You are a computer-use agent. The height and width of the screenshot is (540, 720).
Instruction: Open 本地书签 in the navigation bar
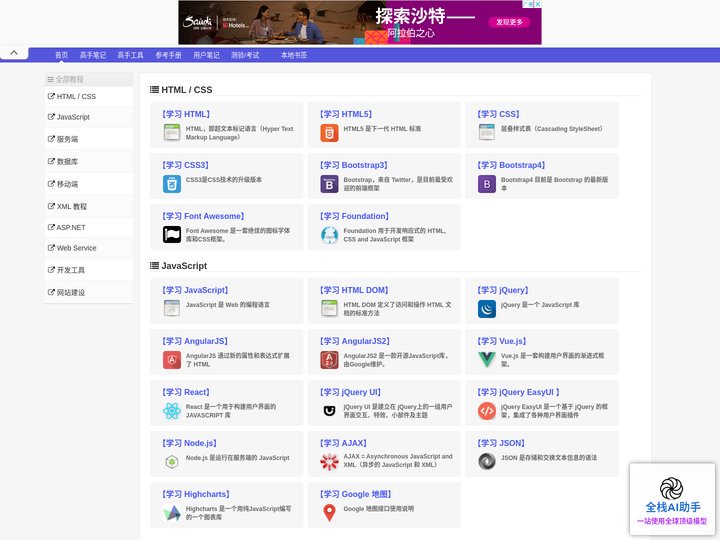[294, 55]
